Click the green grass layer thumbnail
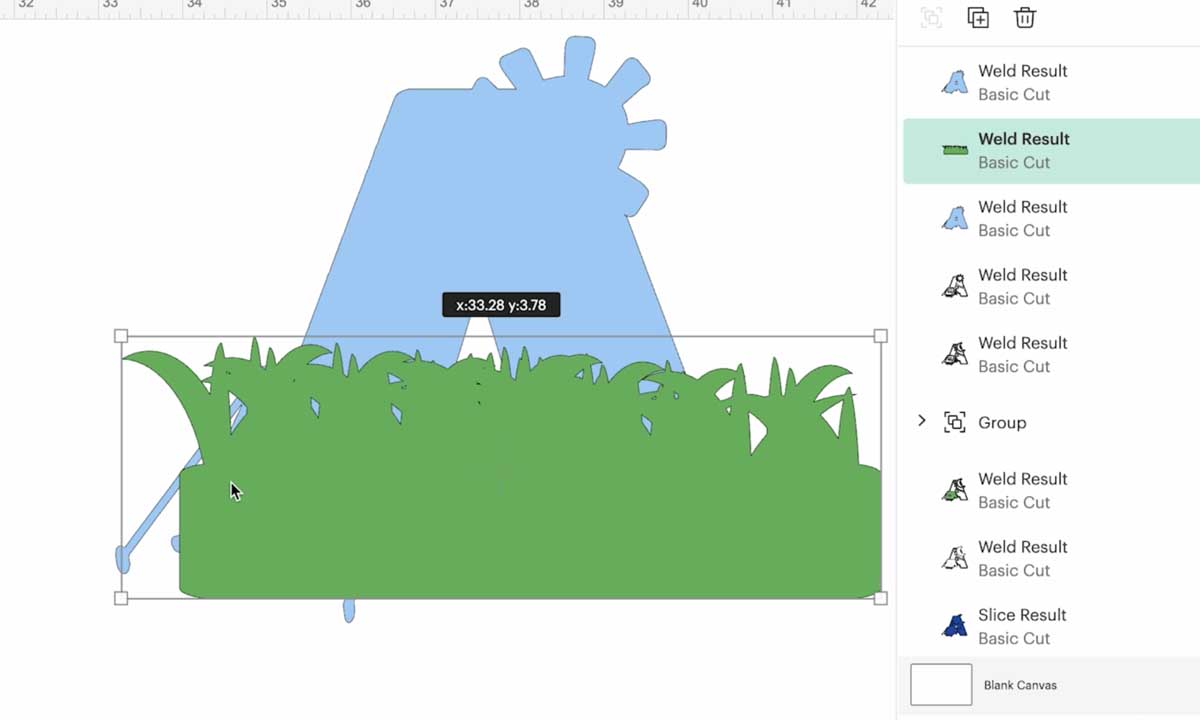 [955, 150]
